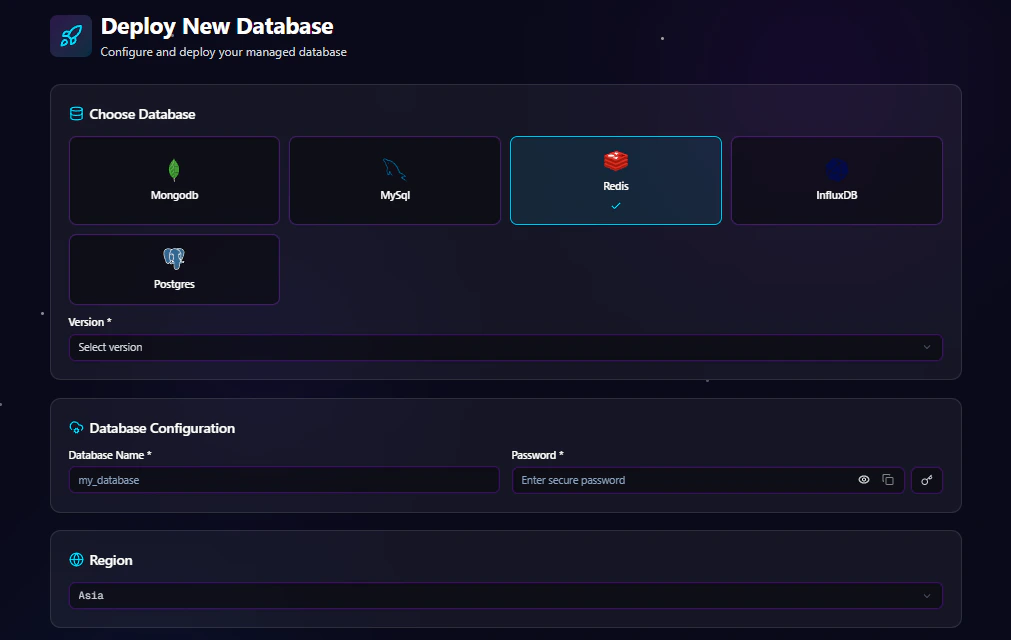Click the globe icon beside Region
This screenshot has height=640, width=1011.
(76, 559)
